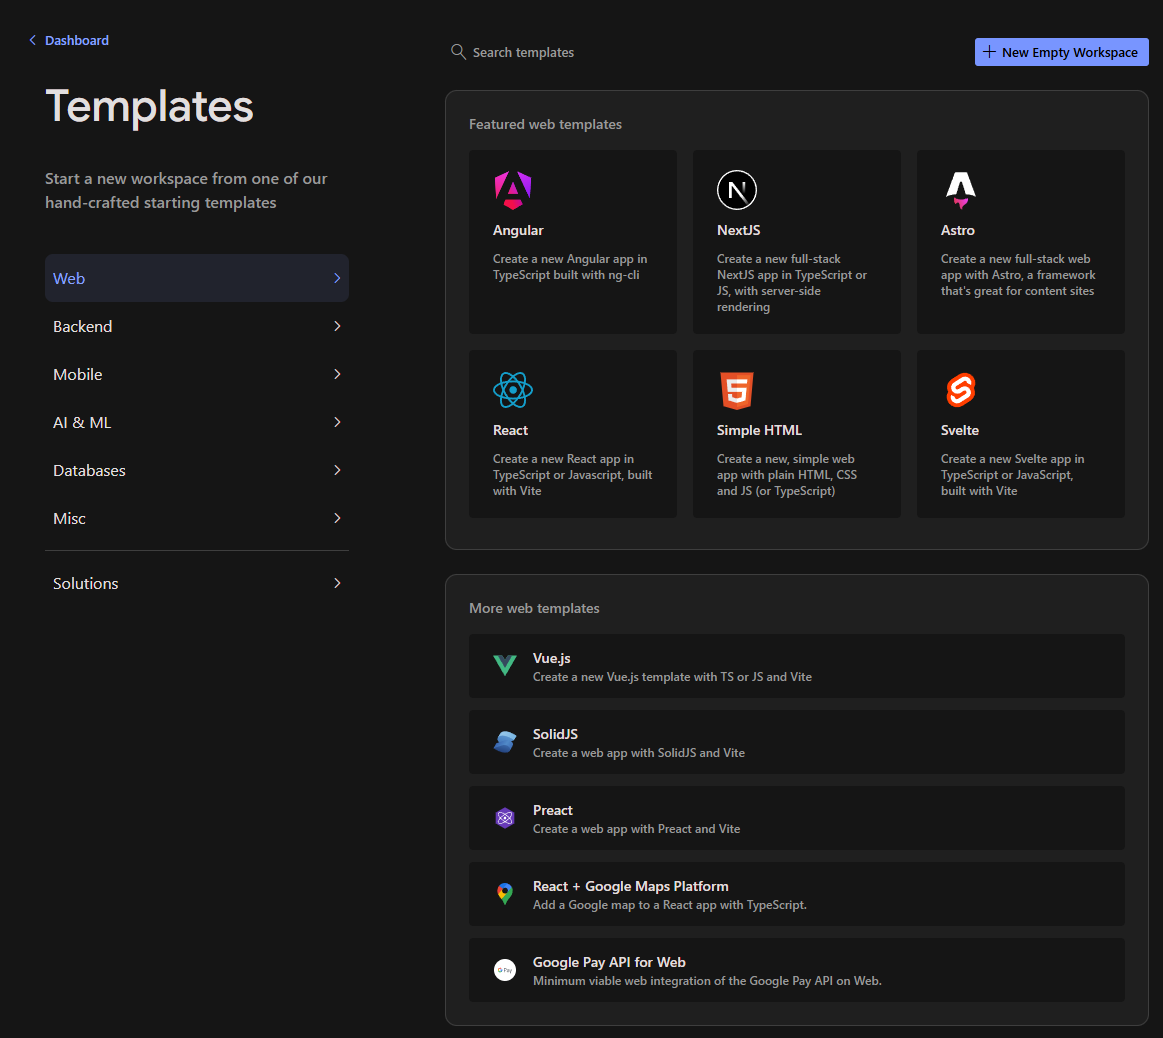This screenshot has width=1163, height=1038.
Task: Click the 'More web templates' heading
Action: click(x=534, y=608)
